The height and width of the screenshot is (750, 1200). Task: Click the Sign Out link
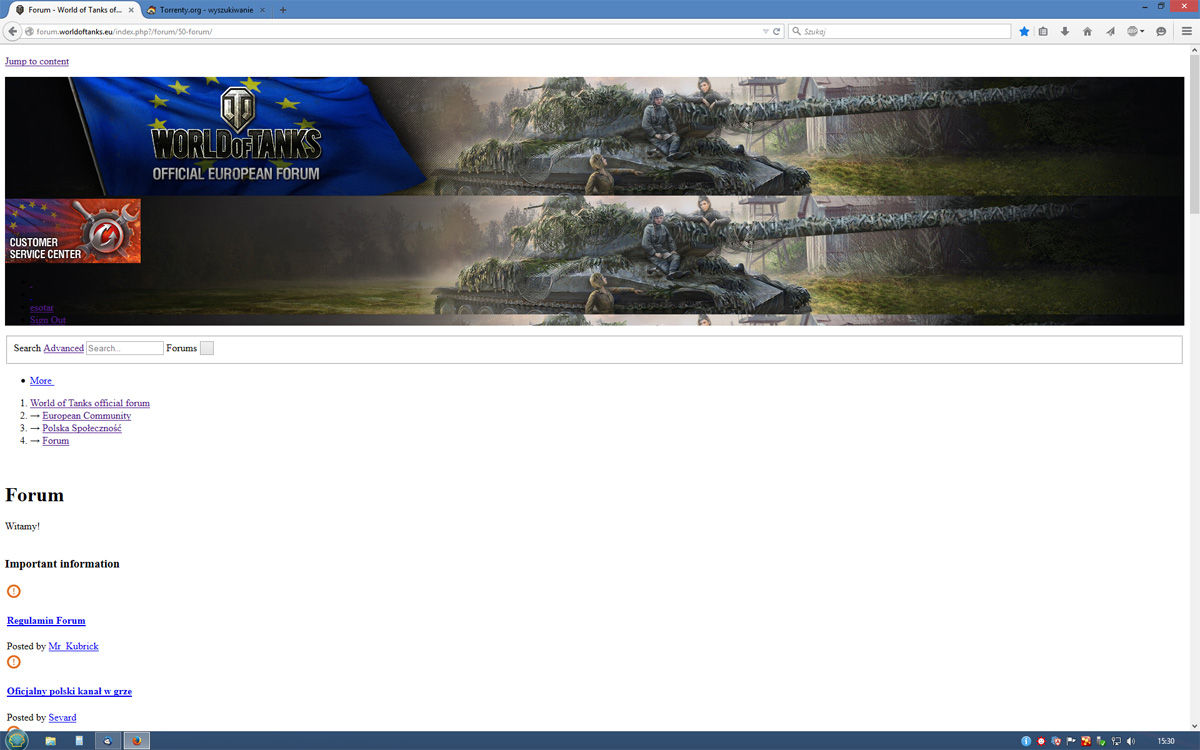point(48,320)
